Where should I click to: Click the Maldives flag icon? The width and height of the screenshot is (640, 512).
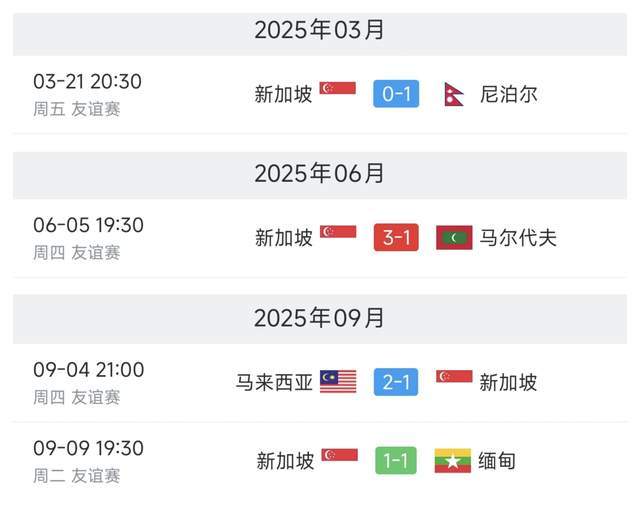[x=454, y=238]
